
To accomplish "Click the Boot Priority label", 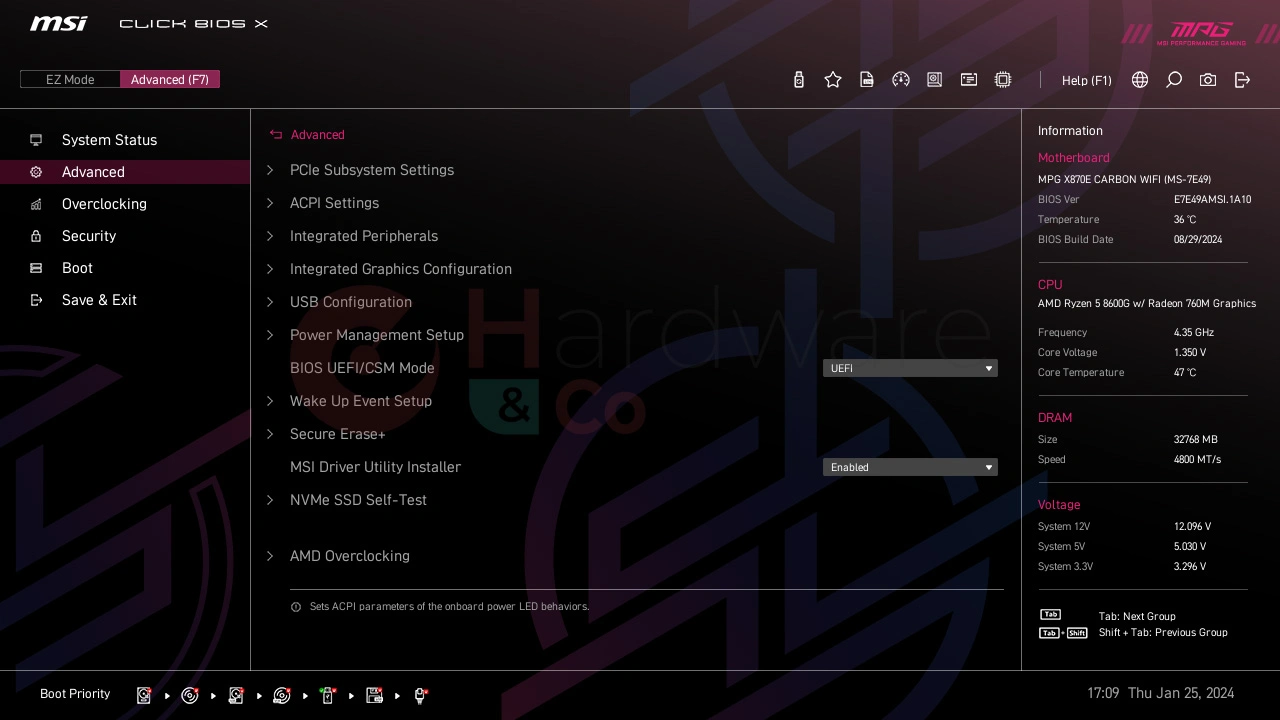I will [75, 694].
